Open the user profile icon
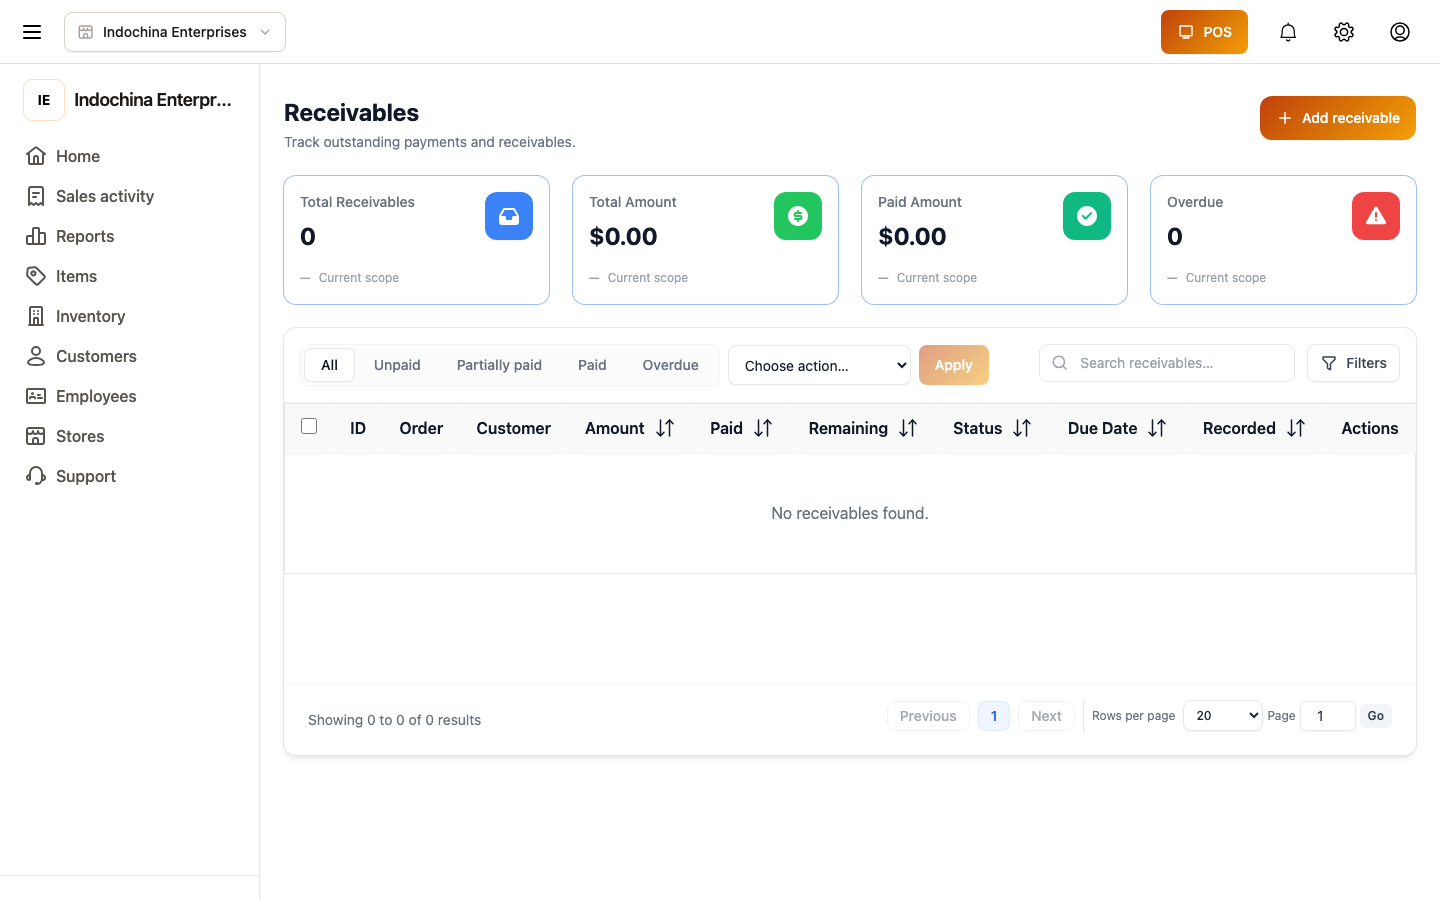The width and height of the screenshot is (1440, 900). tap(1400, 32)
